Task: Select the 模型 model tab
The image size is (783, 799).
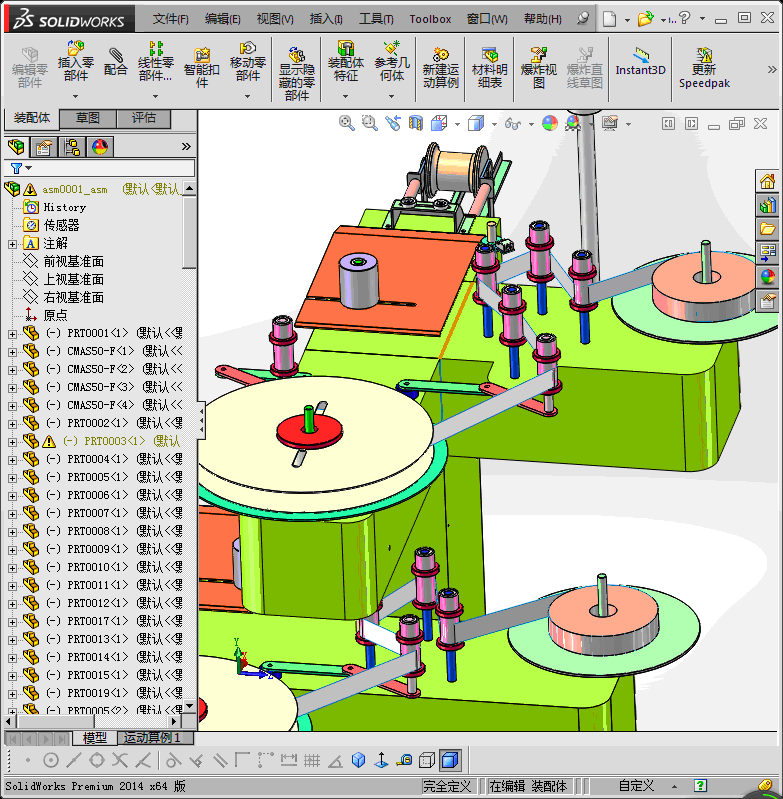Action: point(94,737)
